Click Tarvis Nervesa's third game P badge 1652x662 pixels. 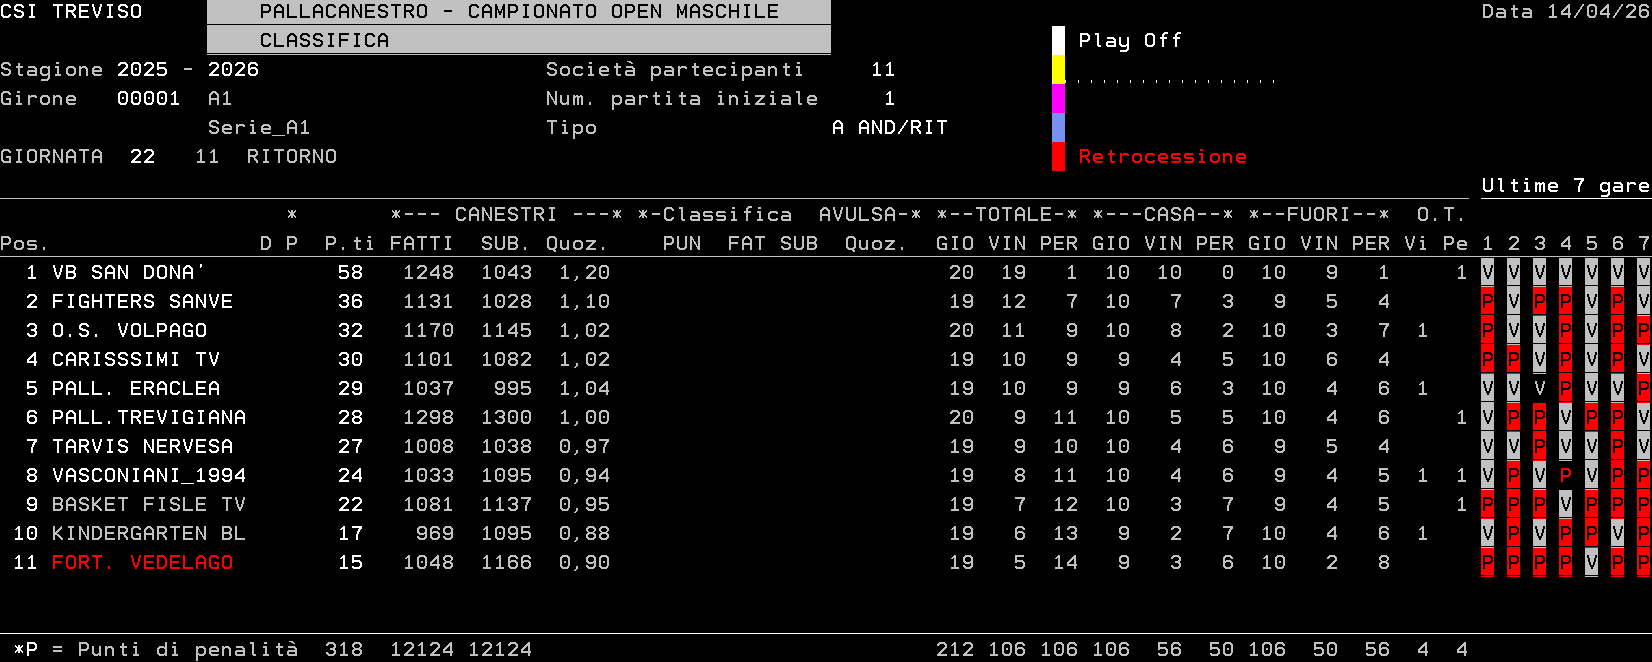tap(1539, 447)
